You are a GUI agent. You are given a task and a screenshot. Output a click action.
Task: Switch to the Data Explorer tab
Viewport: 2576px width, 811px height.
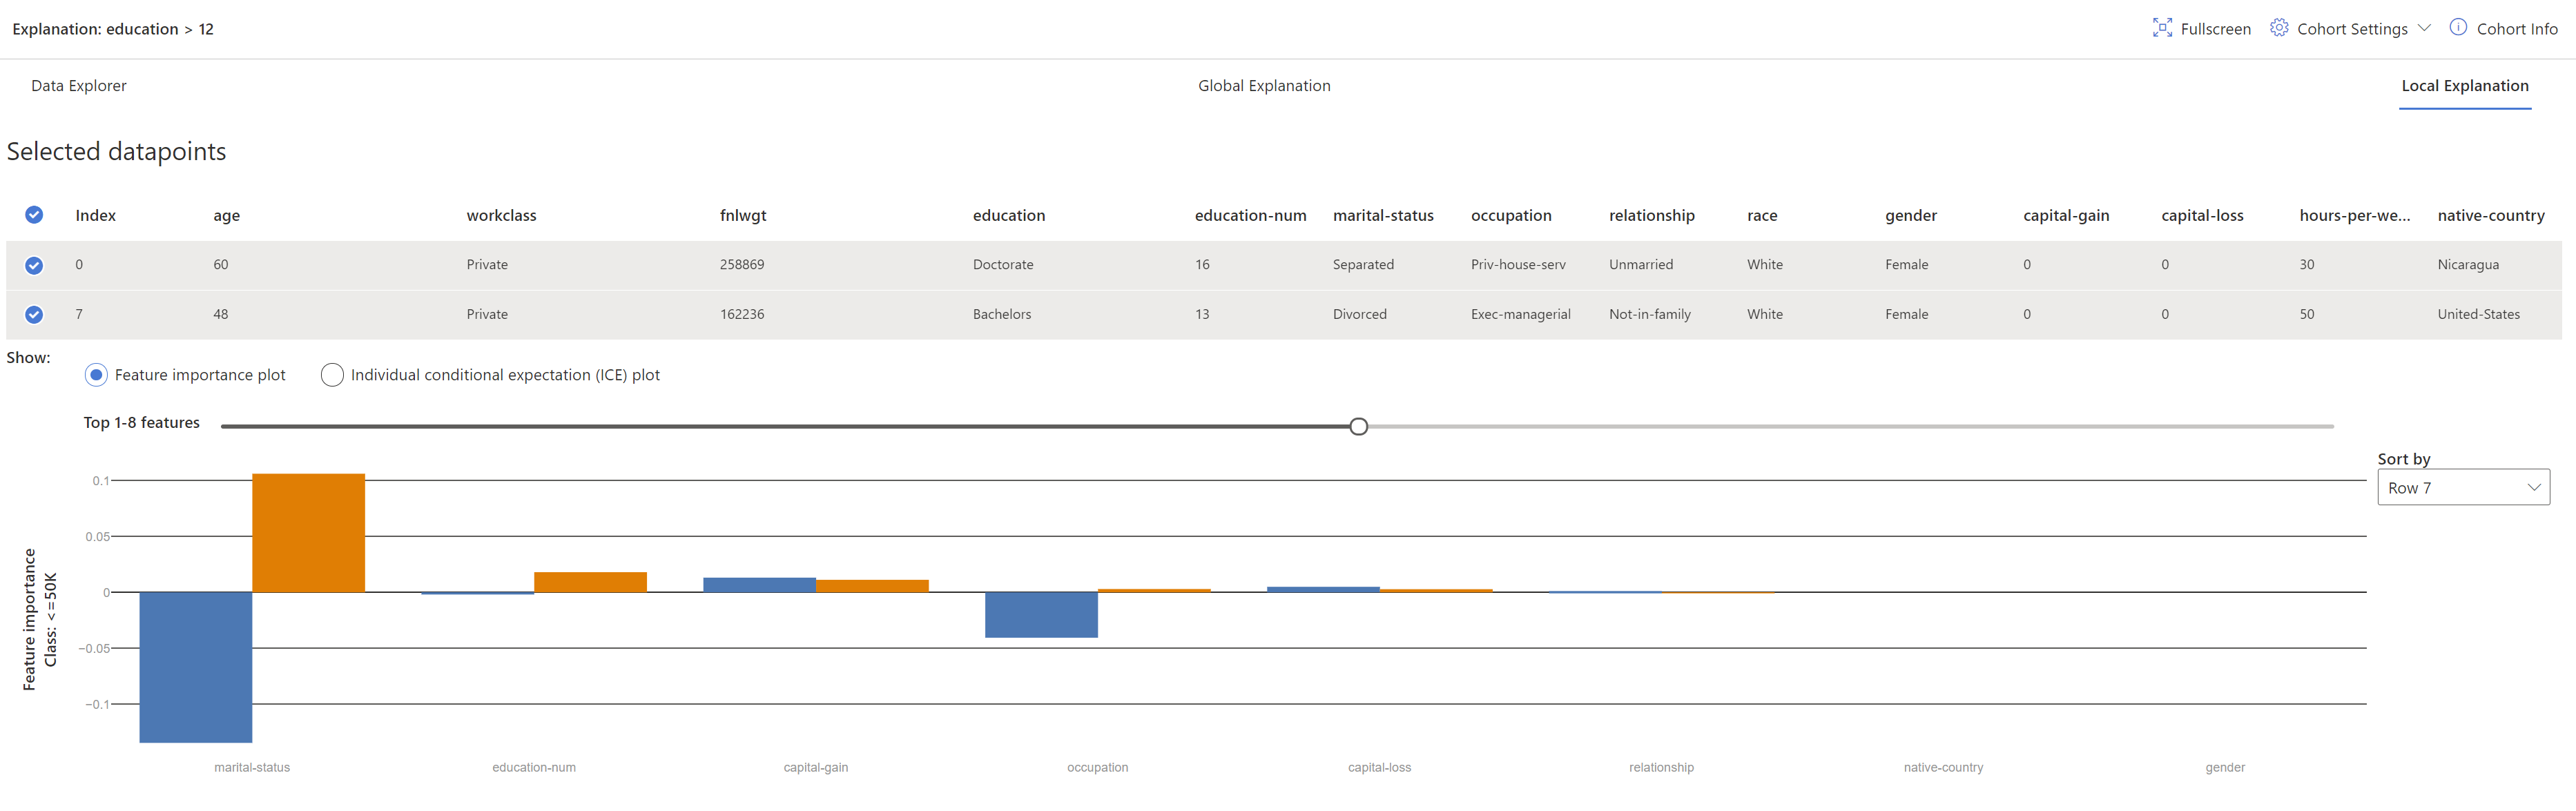(x=79, y=85)
